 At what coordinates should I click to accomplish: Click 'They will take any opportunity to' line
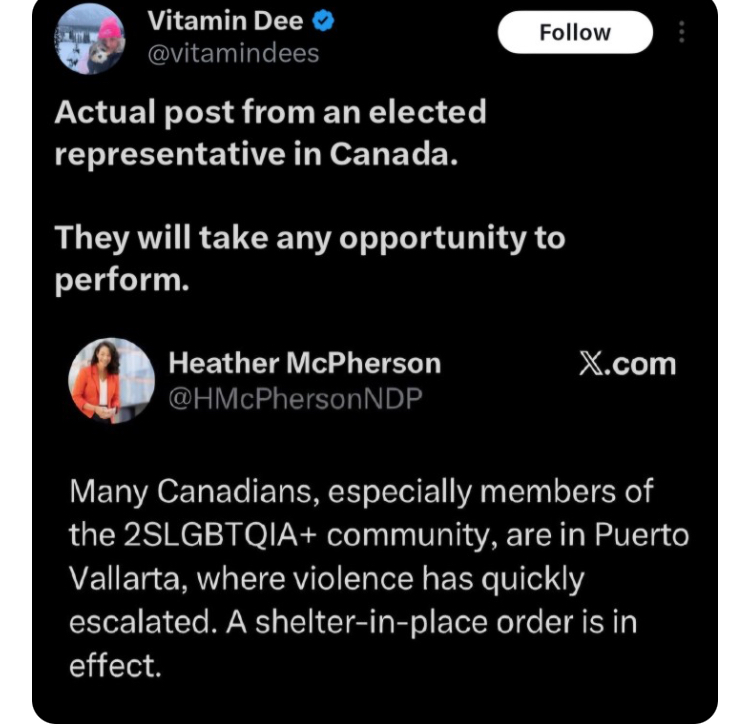click(x=310, y=240)
